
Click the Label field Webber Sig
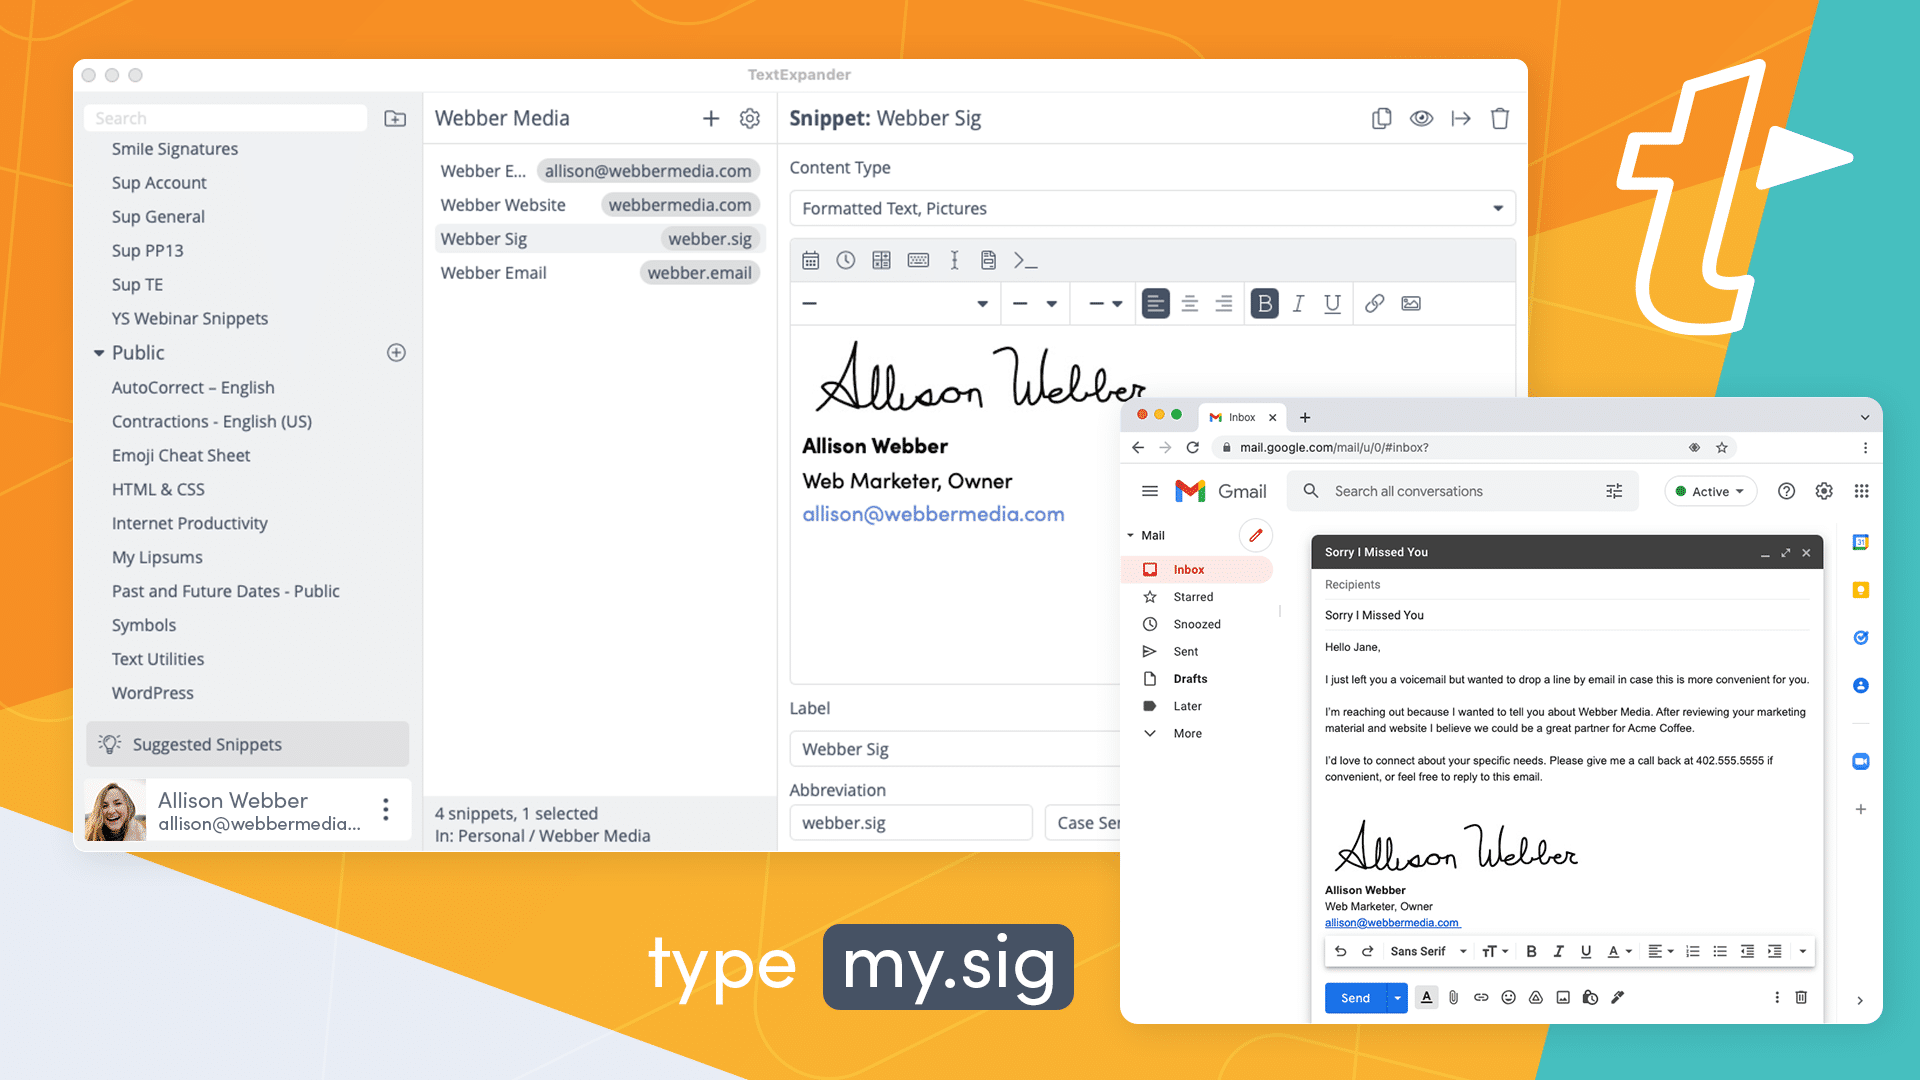click(955, 749)
